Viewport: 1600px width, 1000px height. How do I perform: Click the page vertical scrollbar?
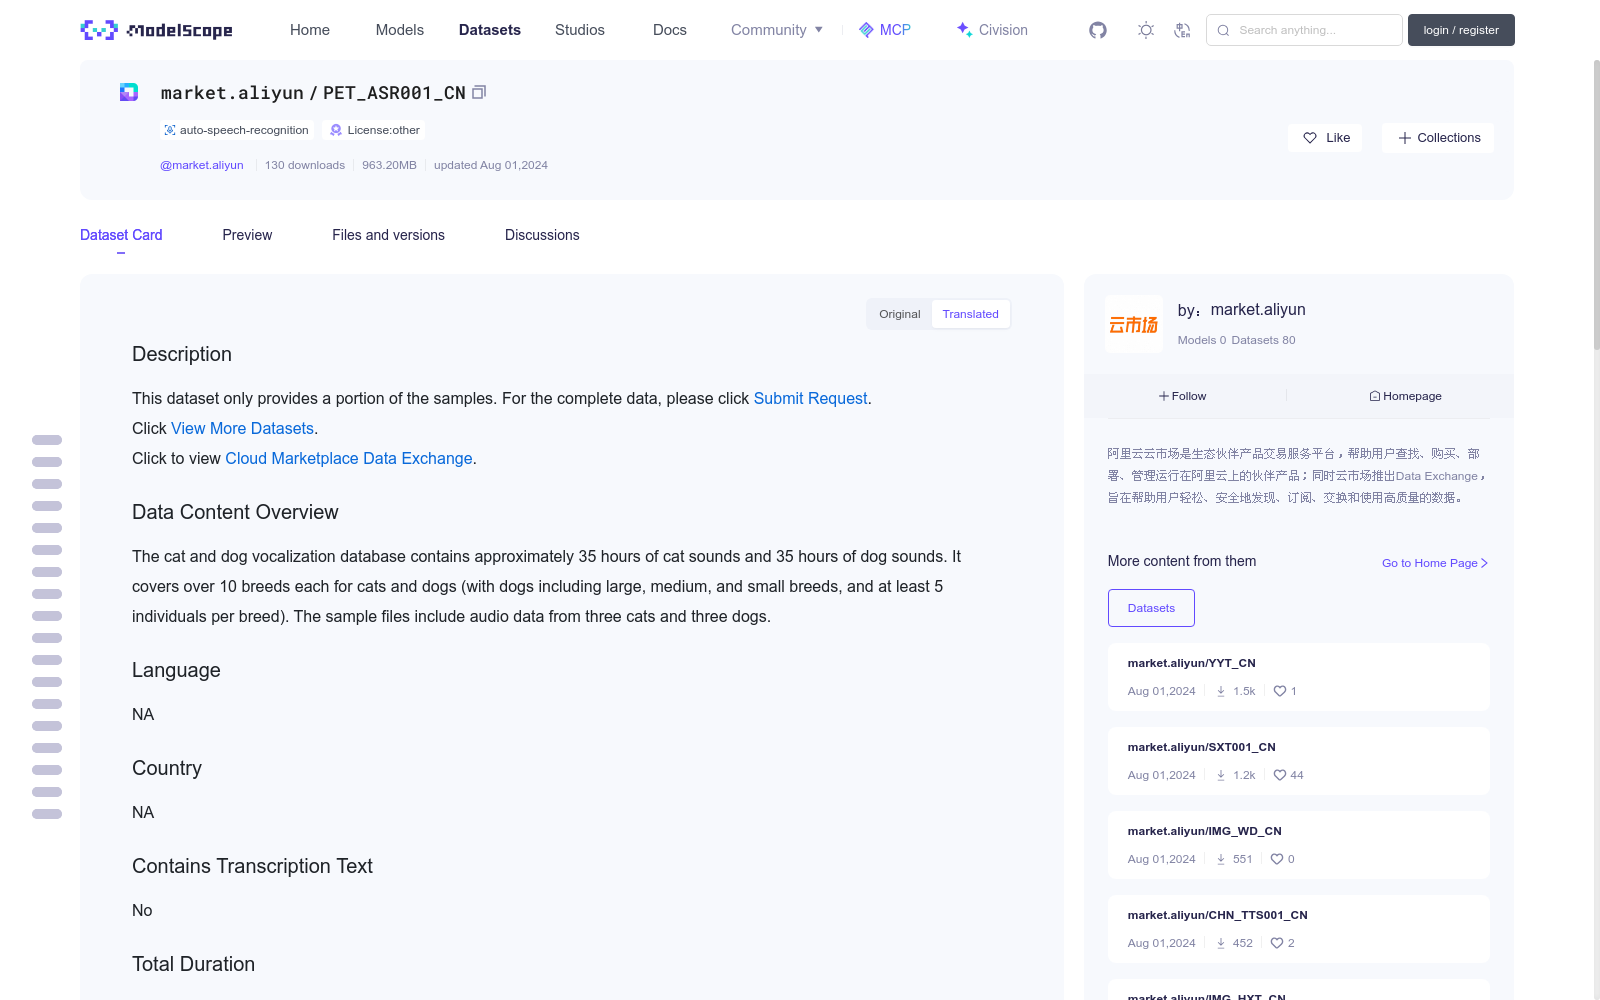point(1596,205)
